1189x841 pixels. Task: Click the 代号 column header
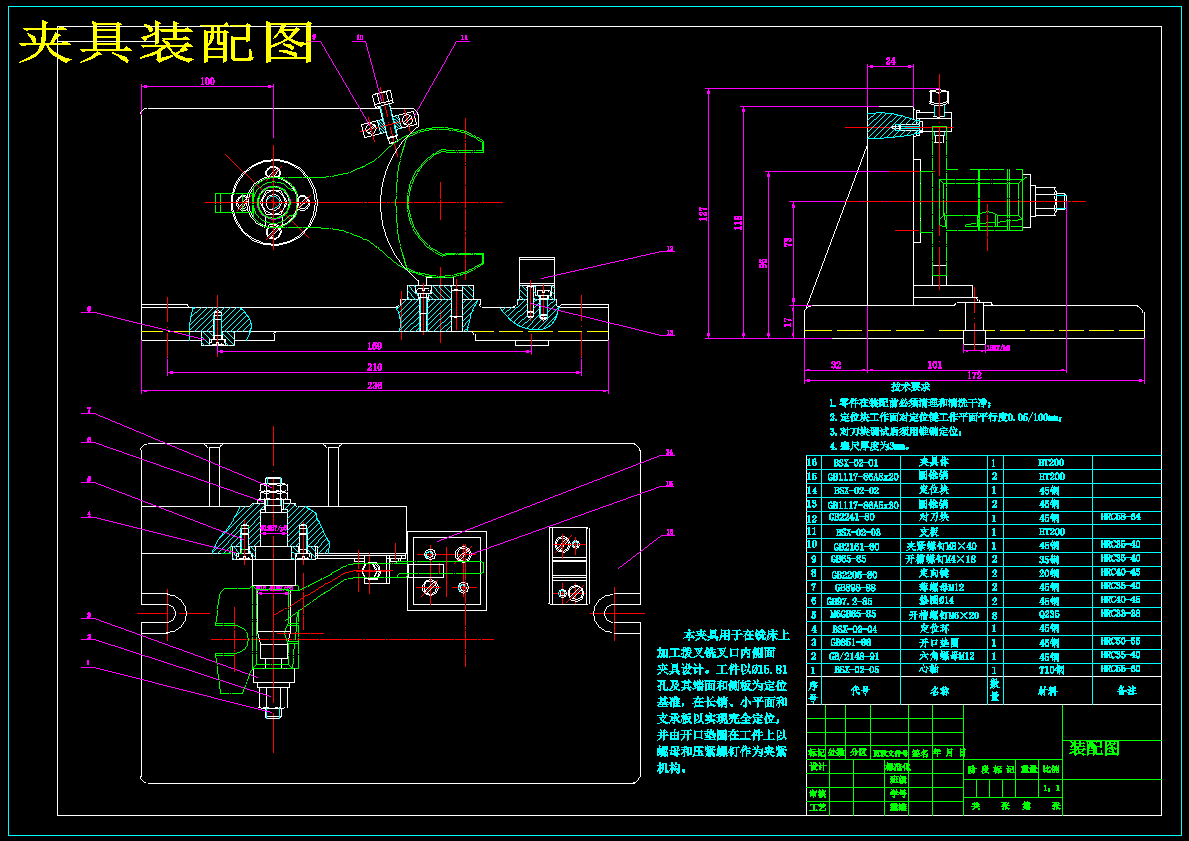[860, 691]
